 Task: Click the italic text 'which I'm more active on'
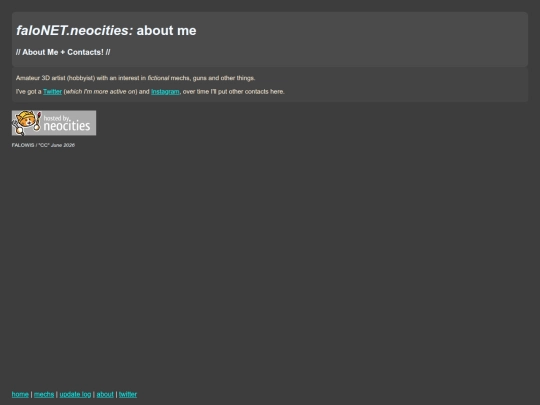pos(101,92)
